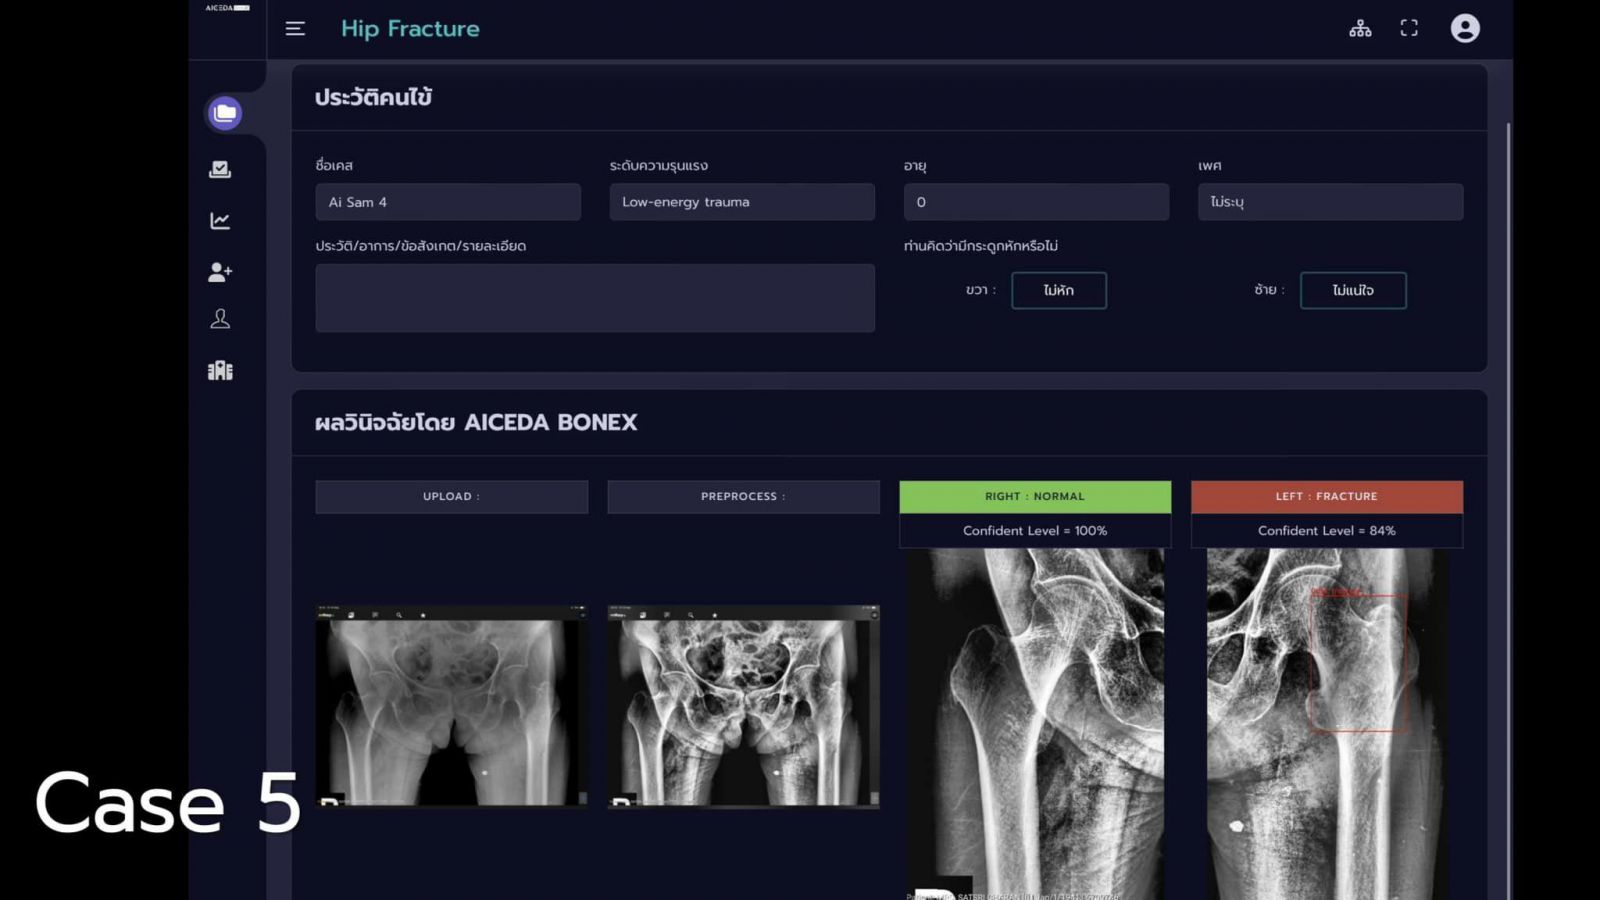
Task: Click the LEFT : FRACTURE result banner
Action: [x=1327, y=497]
